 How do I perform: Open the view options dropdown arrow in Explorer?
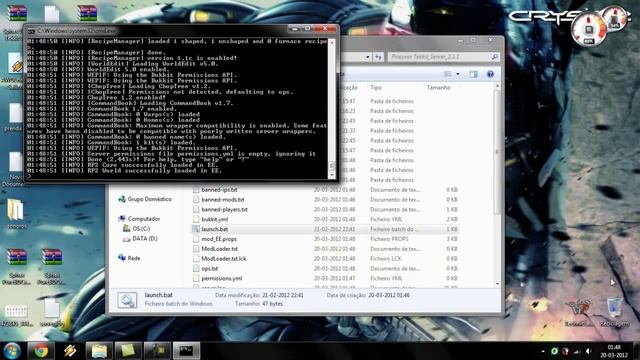pyautogui.click(x=458, y=74)
